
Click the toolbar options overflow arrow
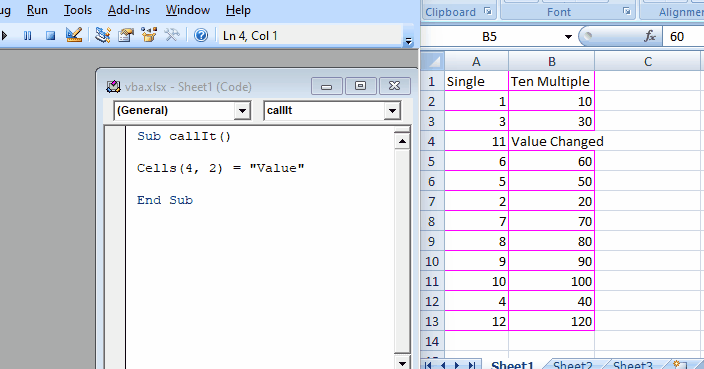pos(408,41)
